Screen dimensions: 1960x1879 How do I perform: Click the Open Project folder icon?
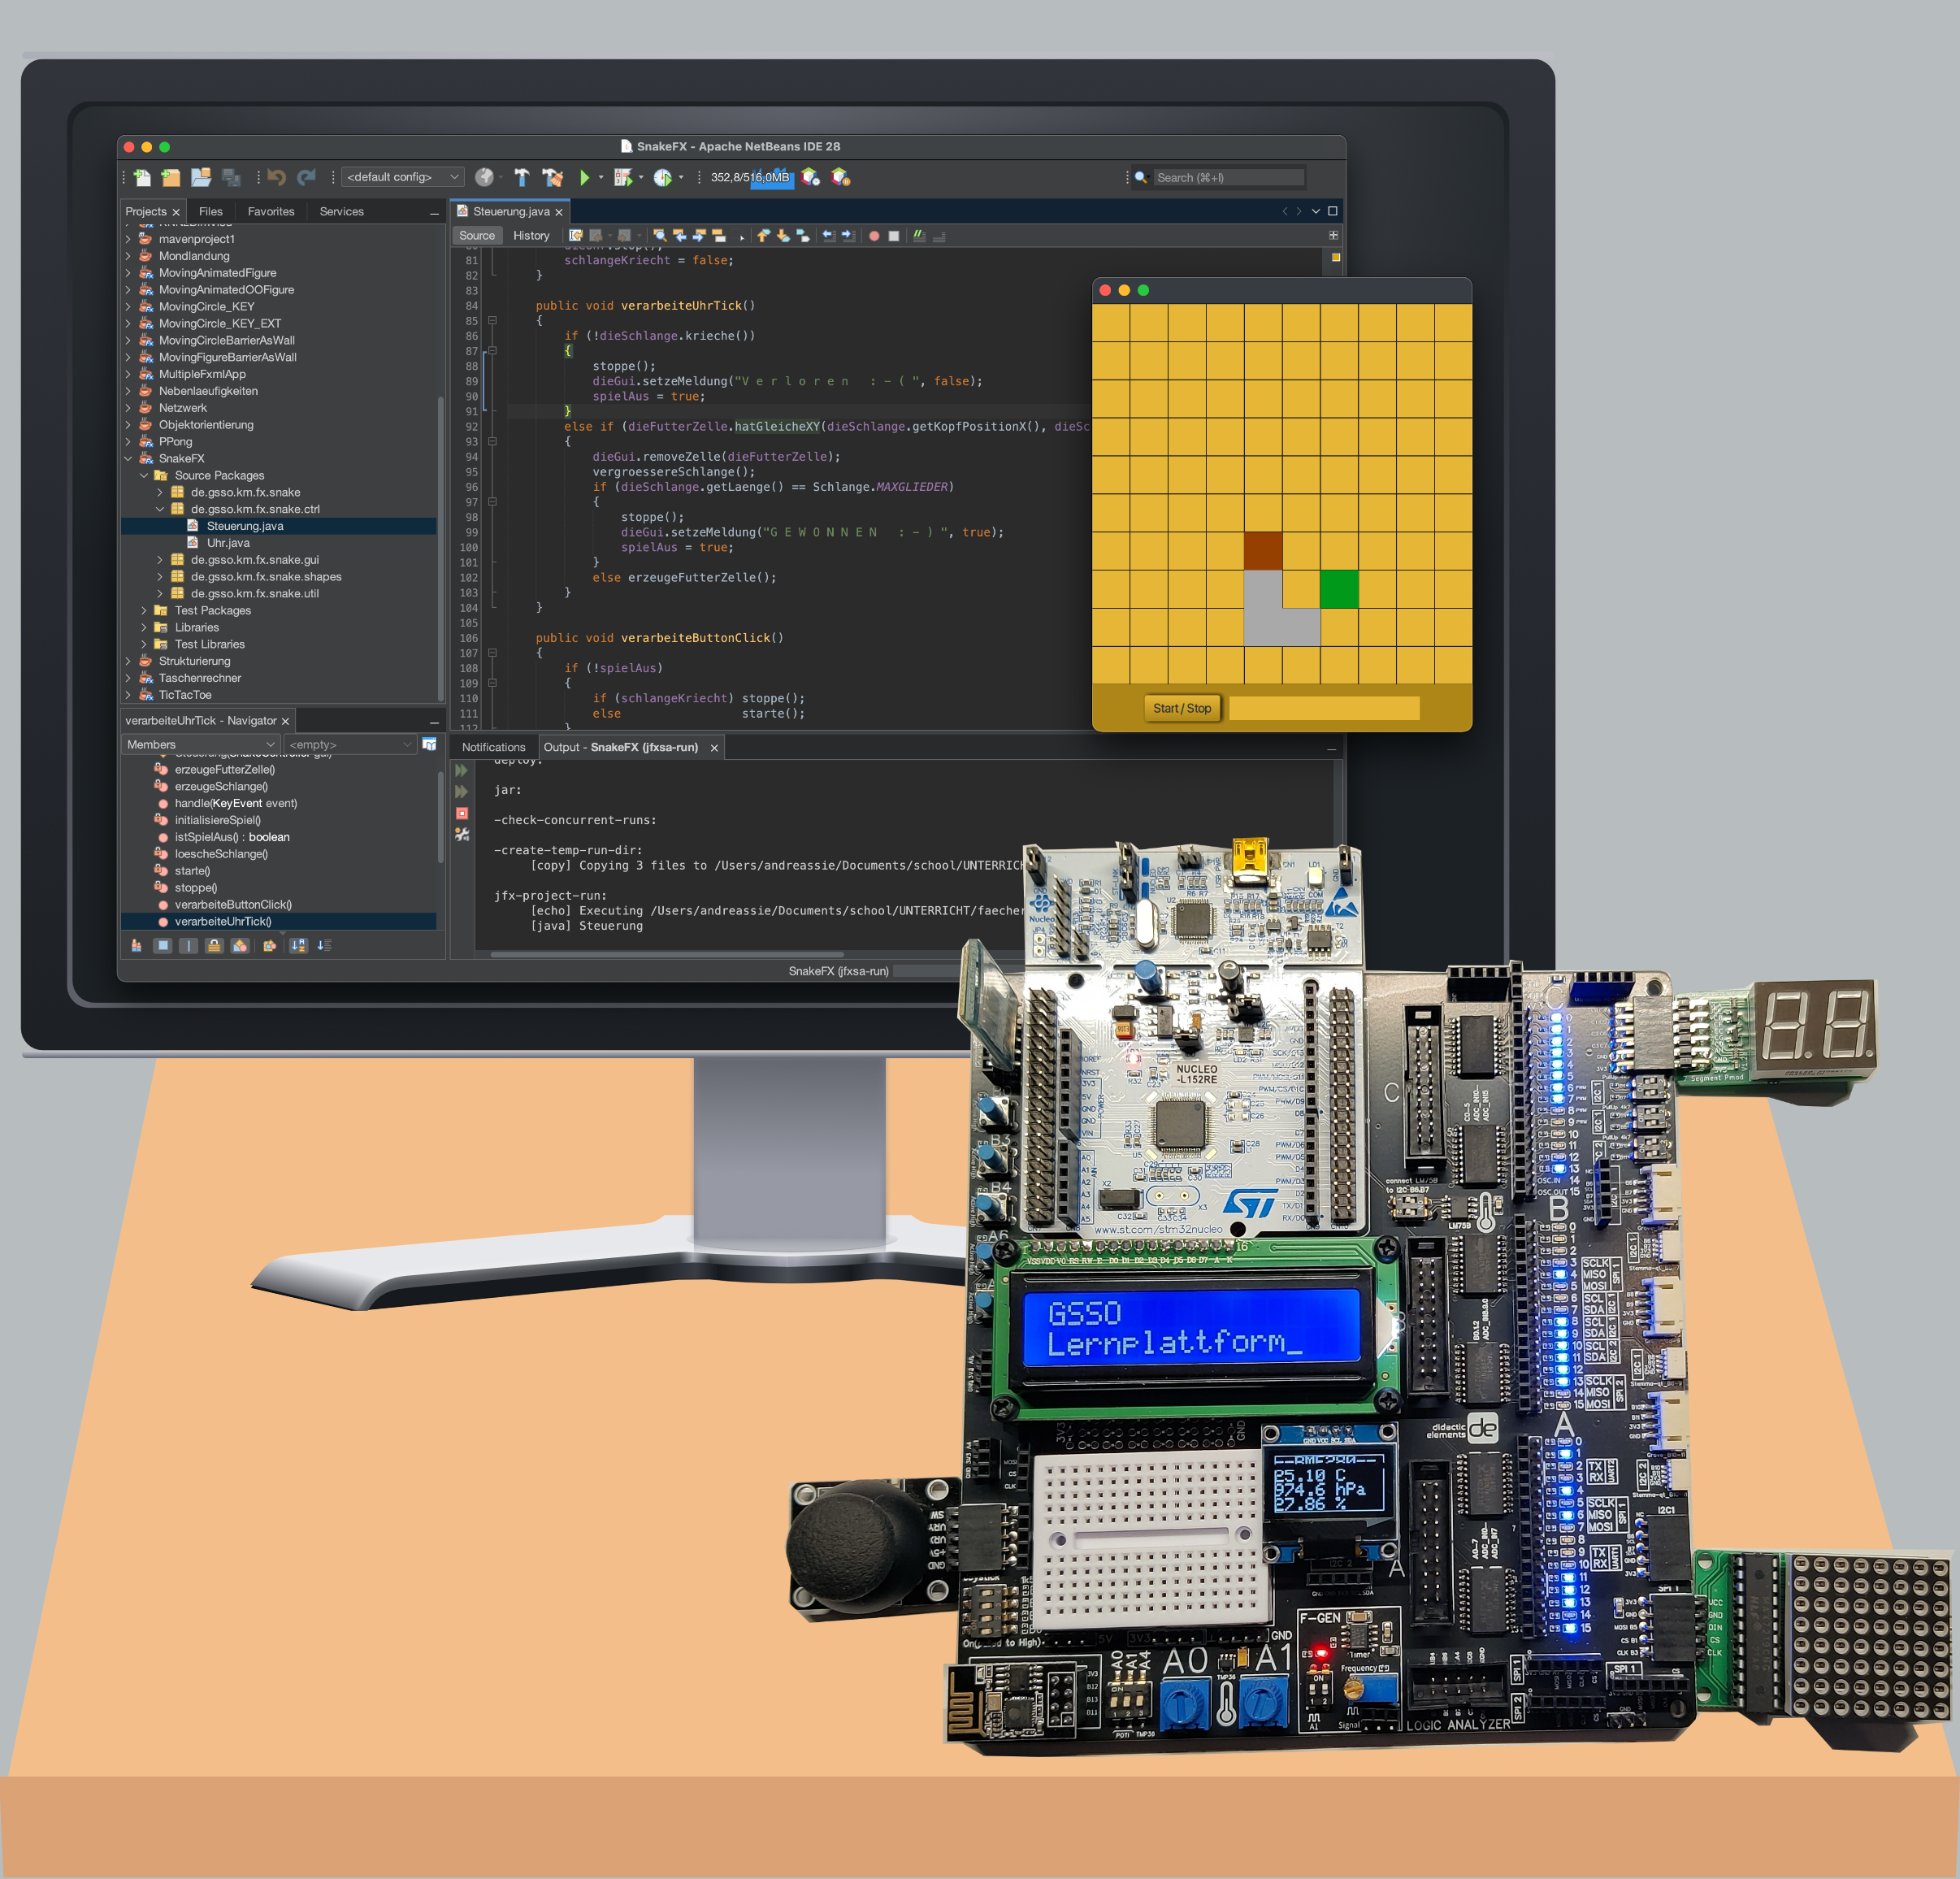pos(200,178)
